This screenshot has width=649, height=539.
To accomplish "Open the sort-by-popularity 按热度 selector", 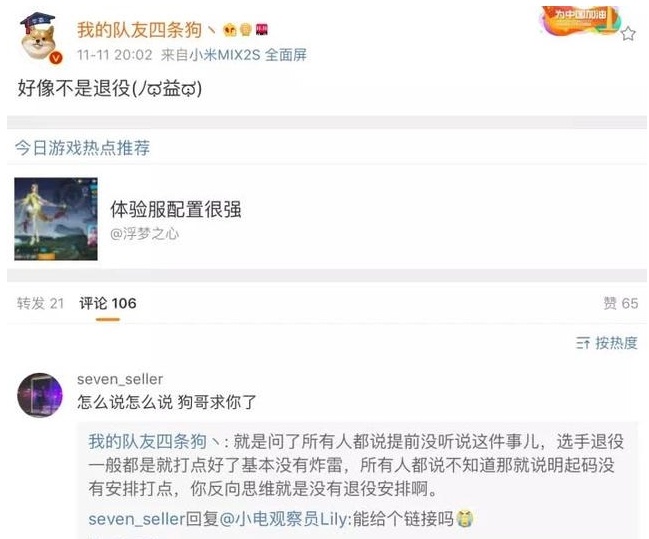I will coord(607,343).
